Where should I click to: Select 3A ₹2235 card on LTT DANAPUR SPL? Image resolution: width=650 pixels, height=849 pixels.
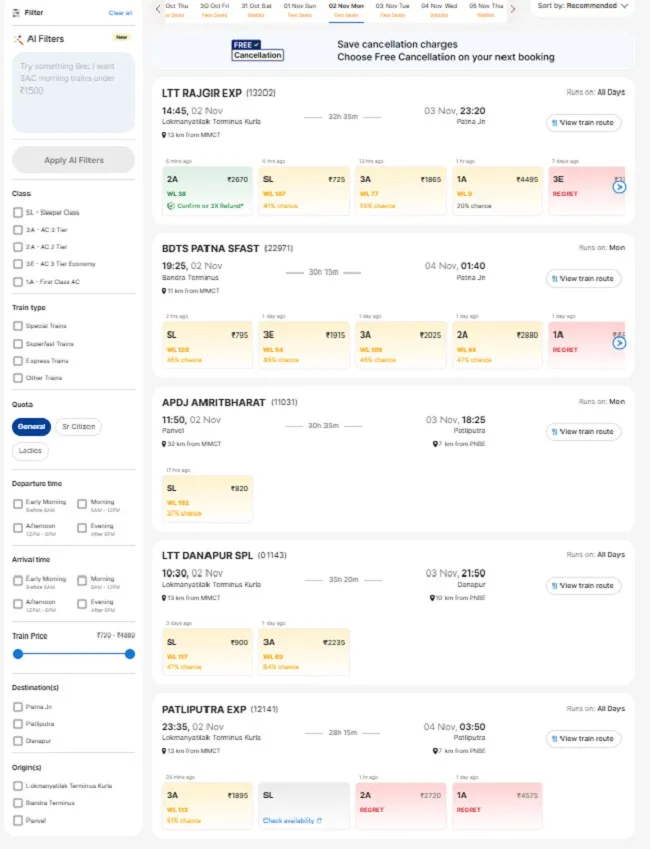coord(304,652)
